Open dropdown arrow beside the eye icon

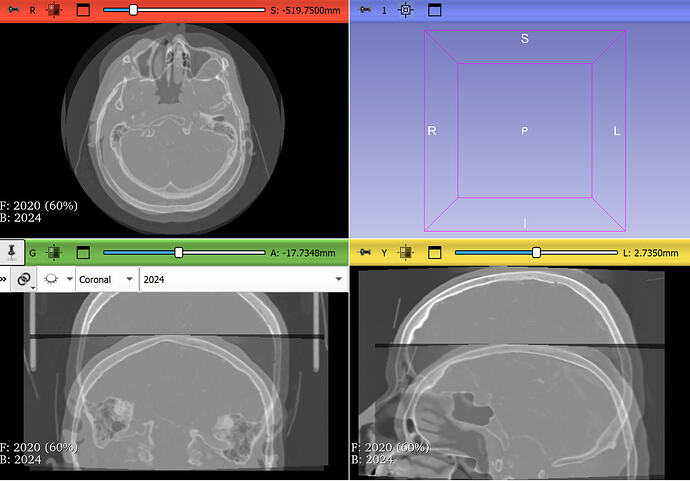tap(70, 279)
